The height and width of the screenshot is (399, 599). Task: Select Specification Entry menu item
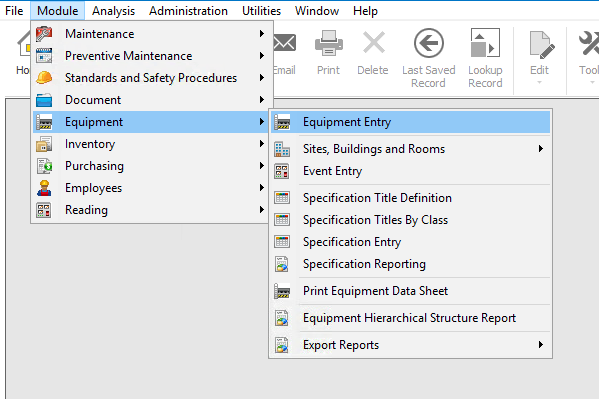[x=410, y=242]
